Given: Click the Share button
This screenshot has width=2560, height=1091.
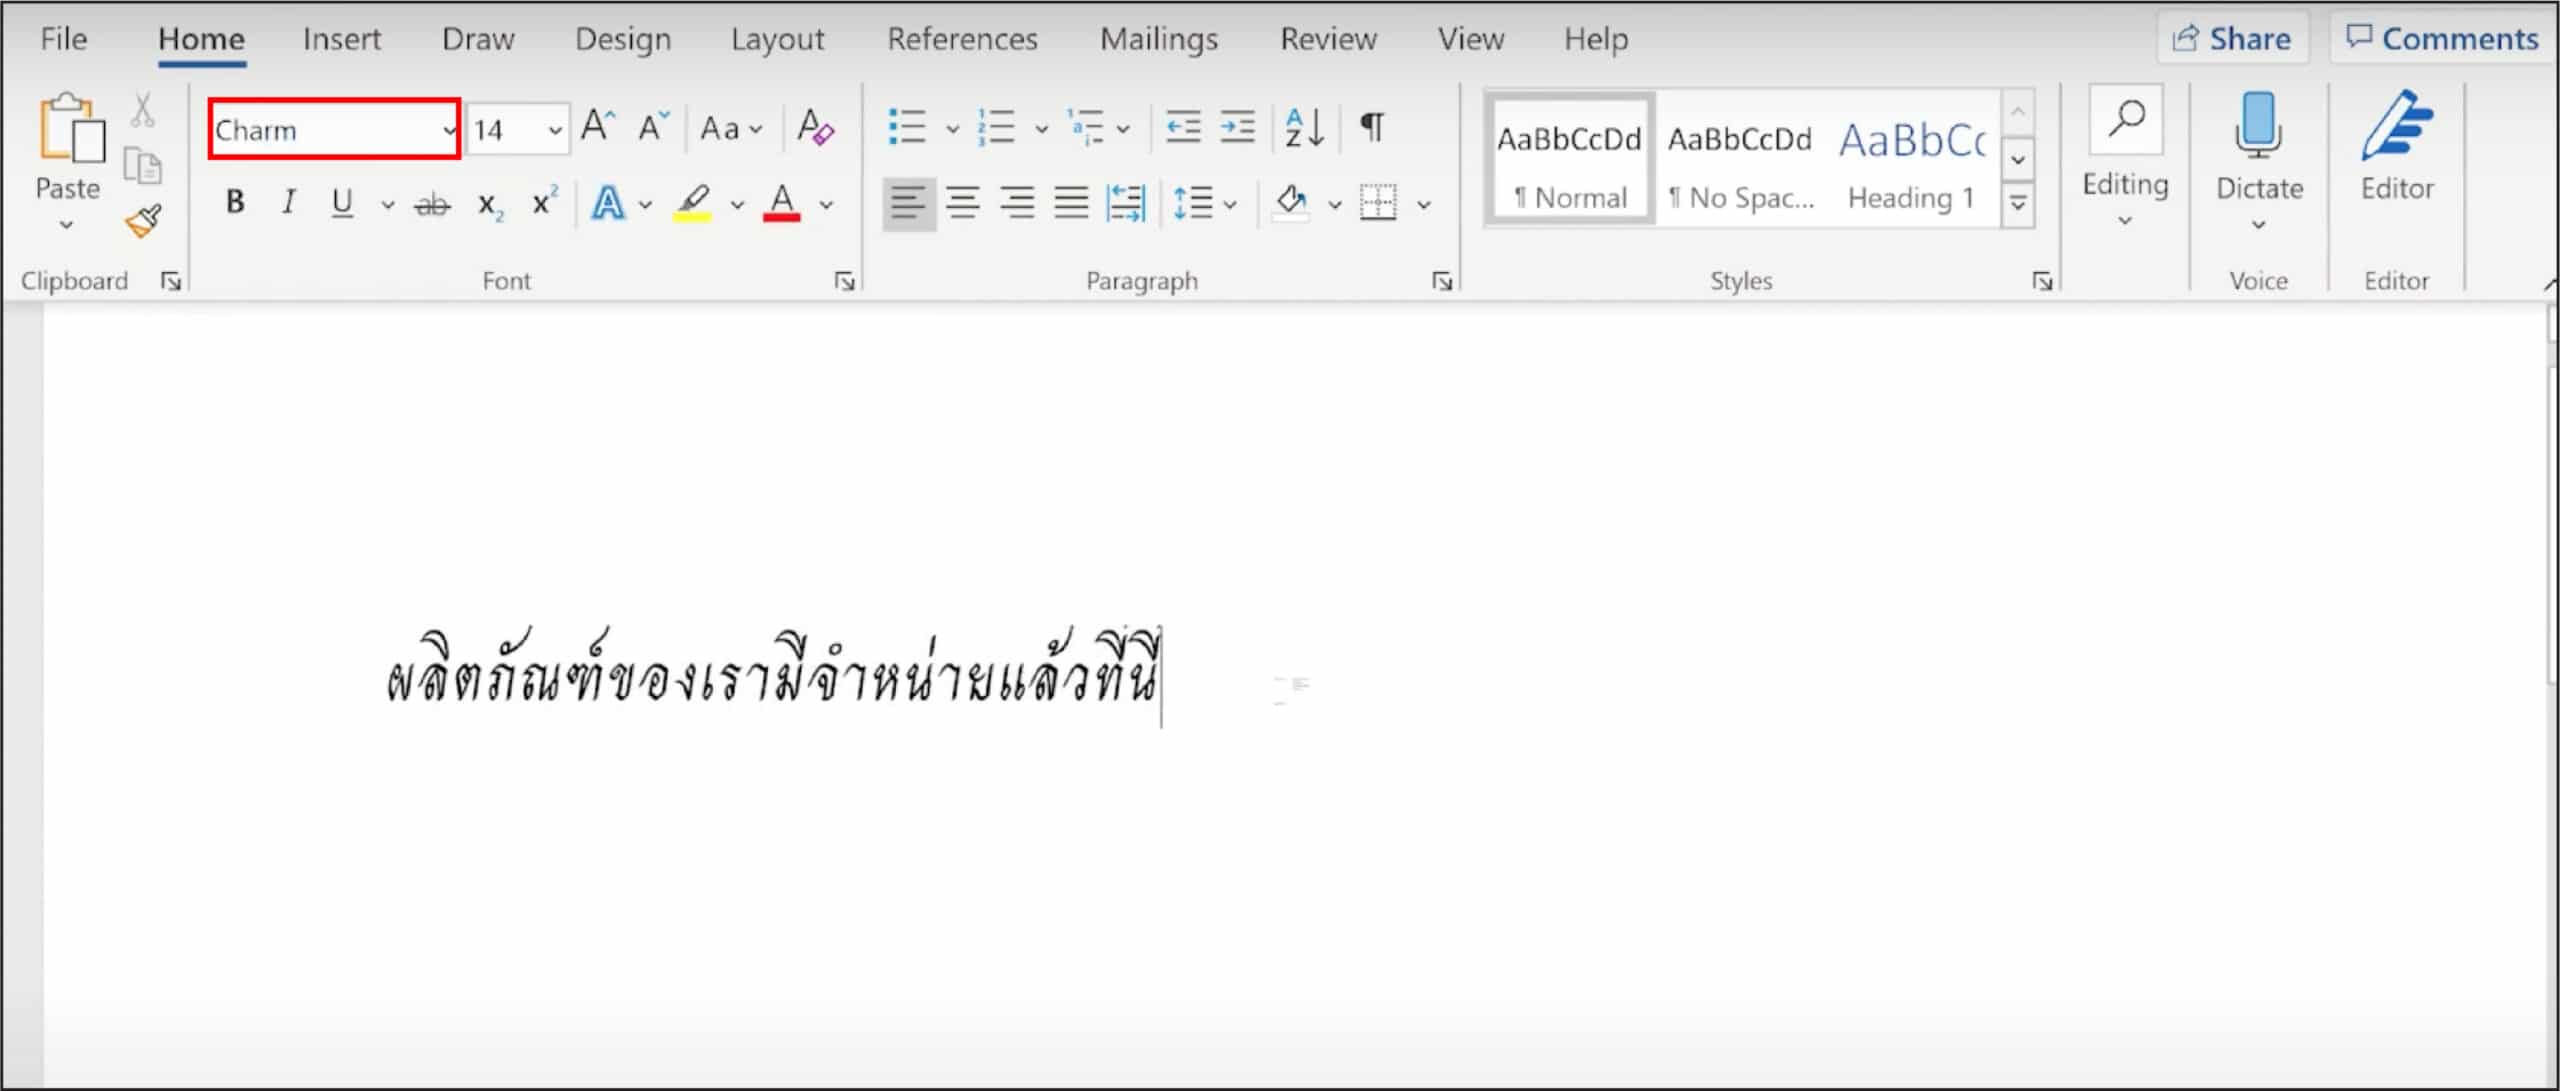Looking at the screenshot, I should pos(2231,38).
